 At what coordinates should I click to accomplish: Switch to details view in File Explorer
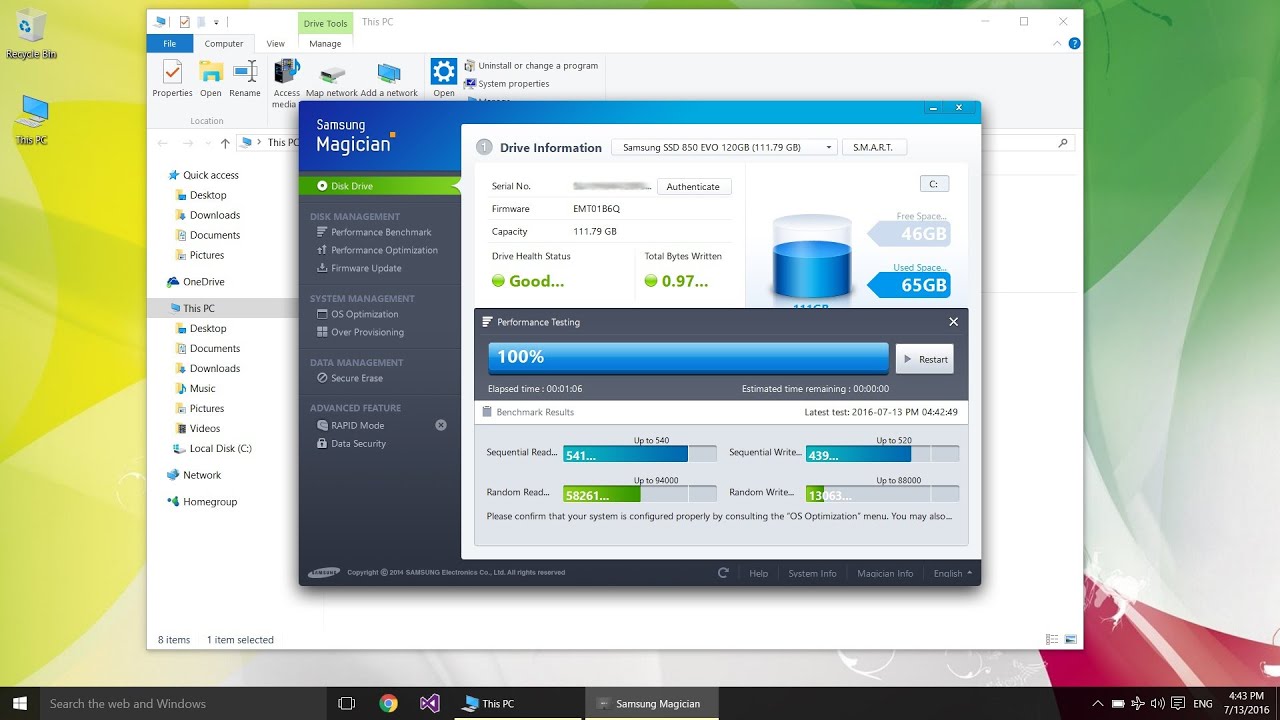pos(1052,639)
